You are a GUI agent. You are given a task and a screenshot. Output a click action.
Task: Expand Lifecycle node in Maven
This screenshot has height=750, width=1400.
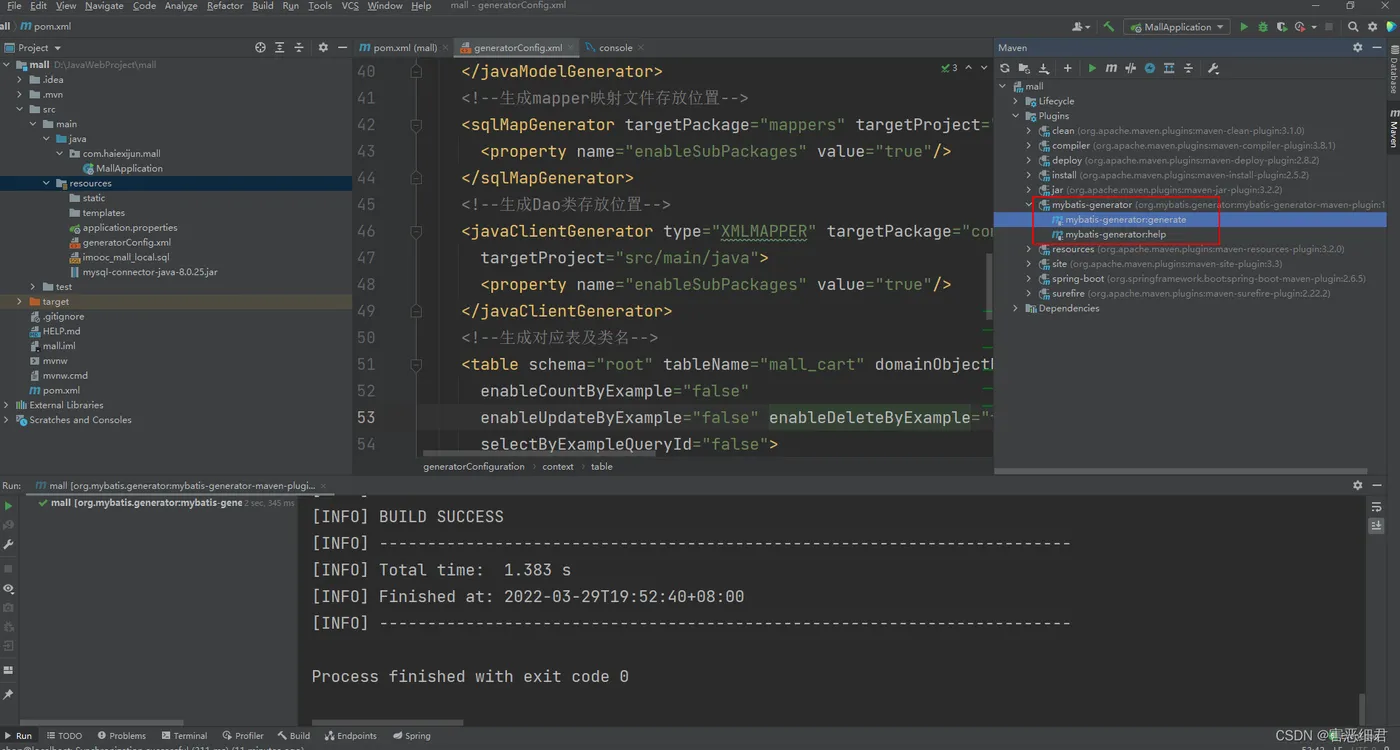tap(1016, 101)
